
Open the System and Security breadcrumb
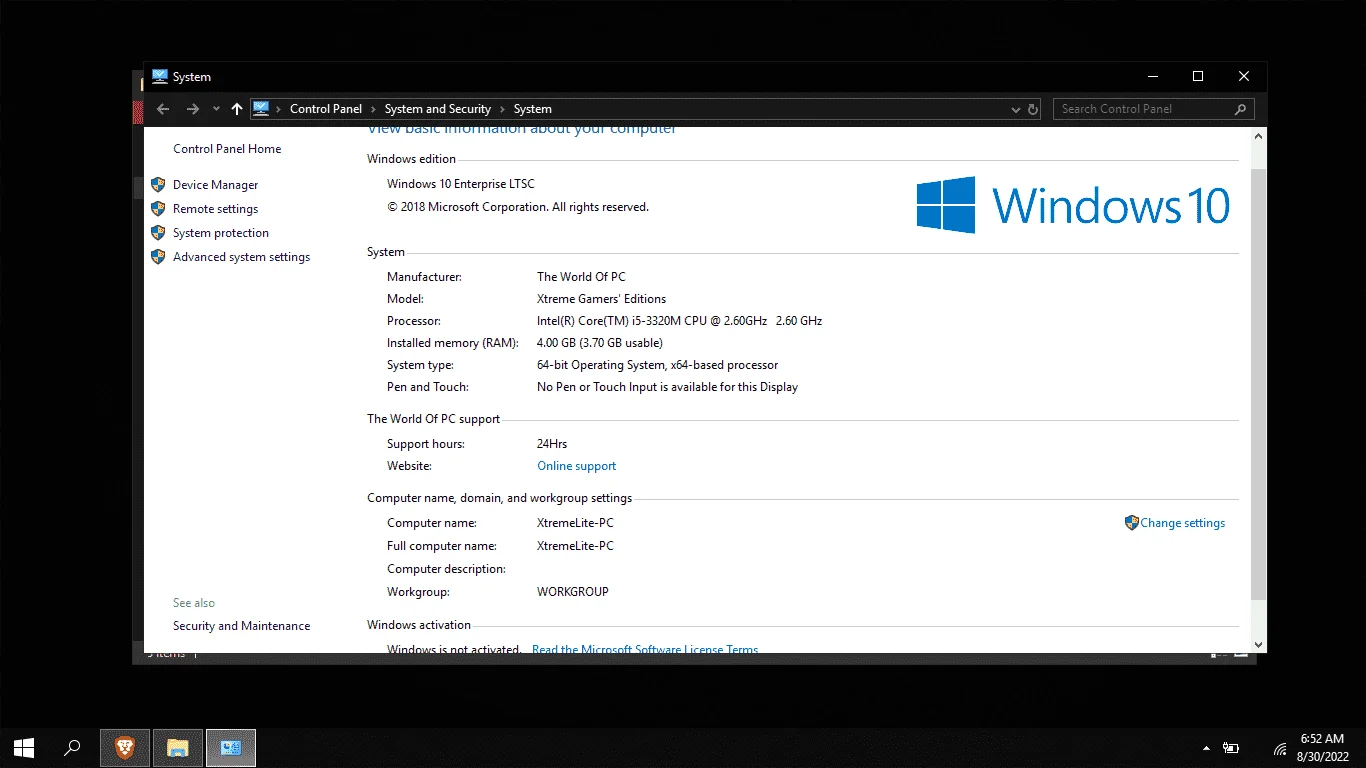point(438,109)
